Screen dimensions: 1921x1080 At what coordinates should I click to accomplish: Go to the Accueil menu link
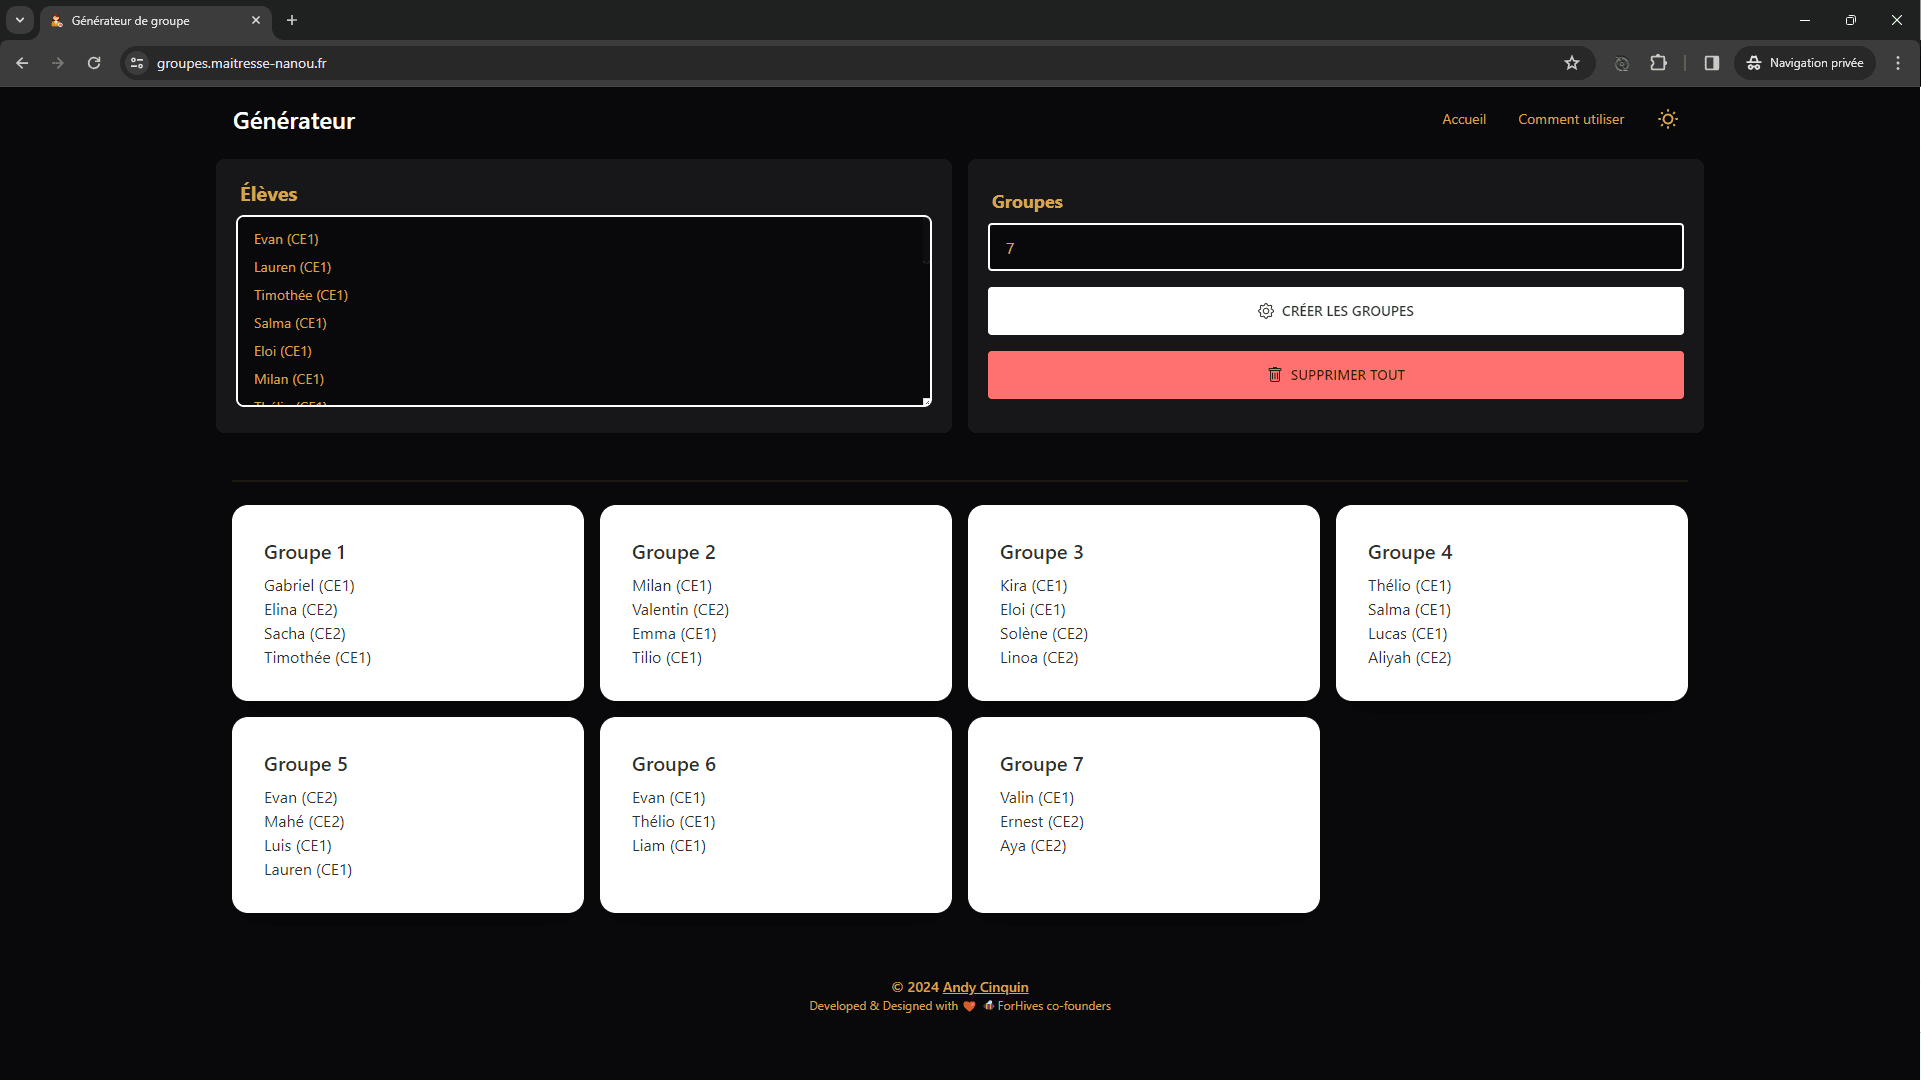pos(1463,119)
